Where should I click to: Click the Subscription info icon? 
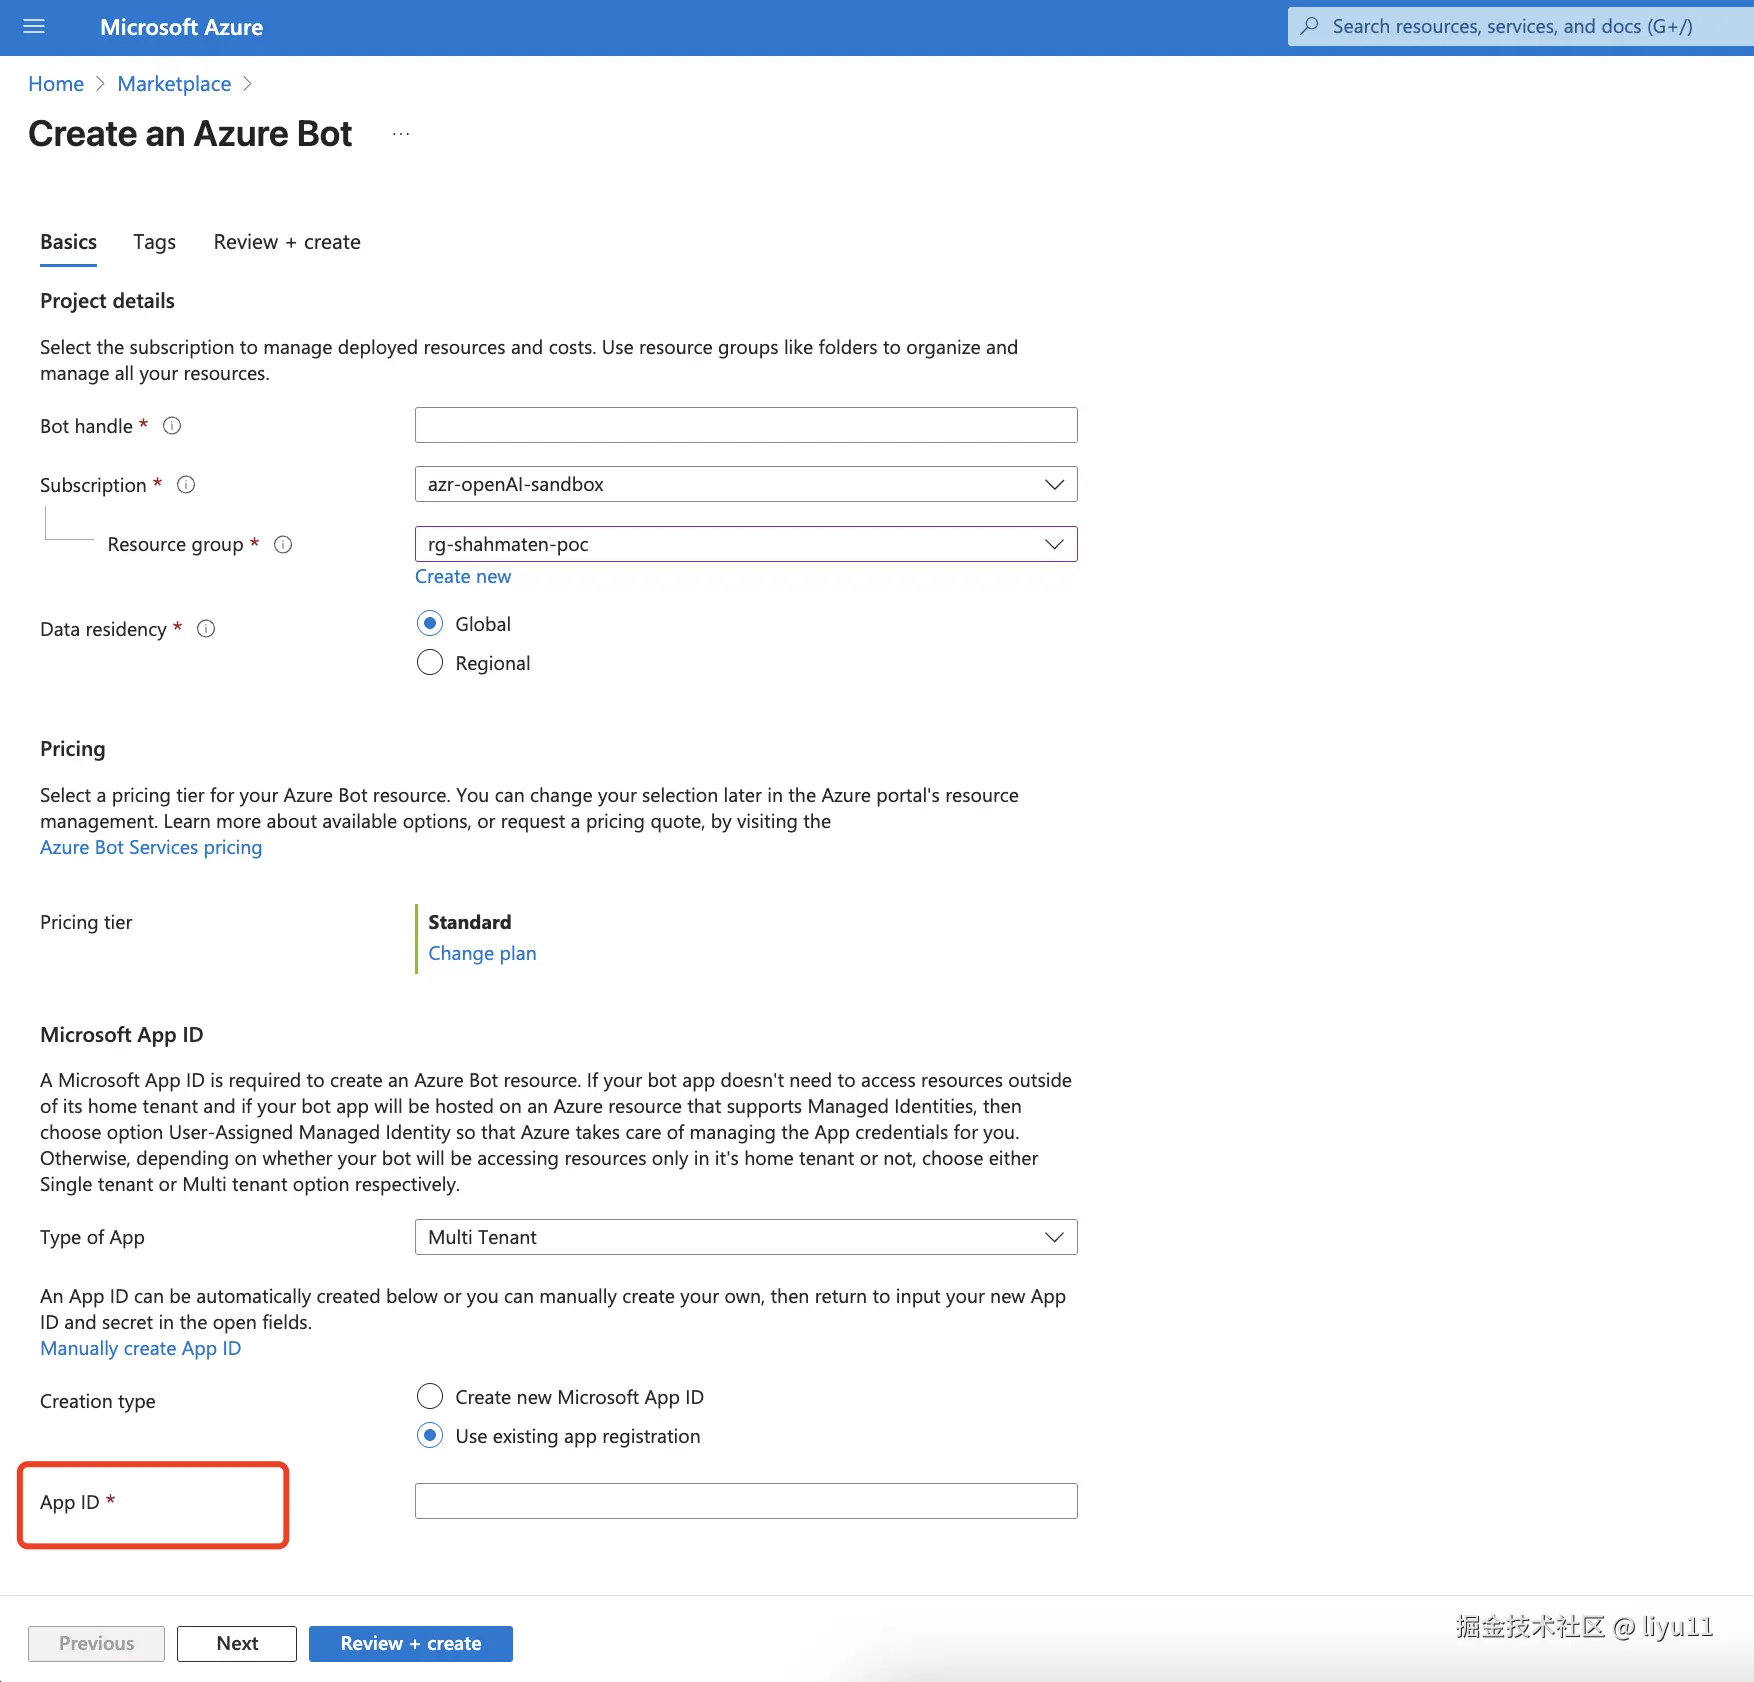coord(186,485)
